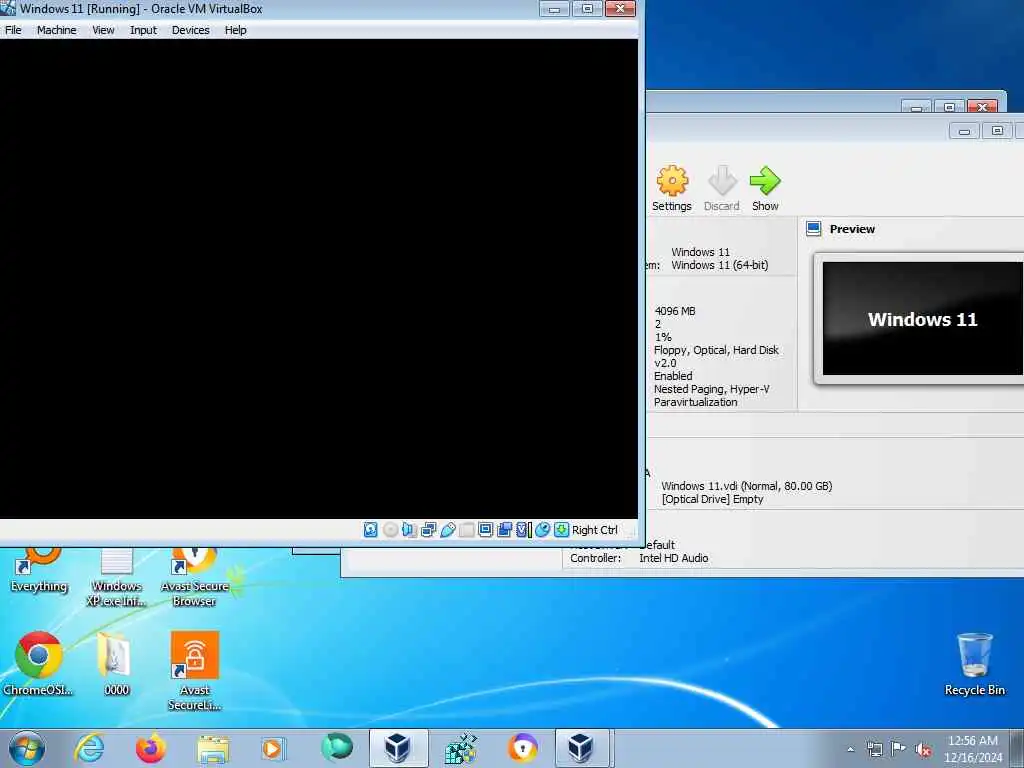Click Windows 11 (64-bit) OS text
The height and width of the screenshot is (768, 1024).
coord(720,265)
